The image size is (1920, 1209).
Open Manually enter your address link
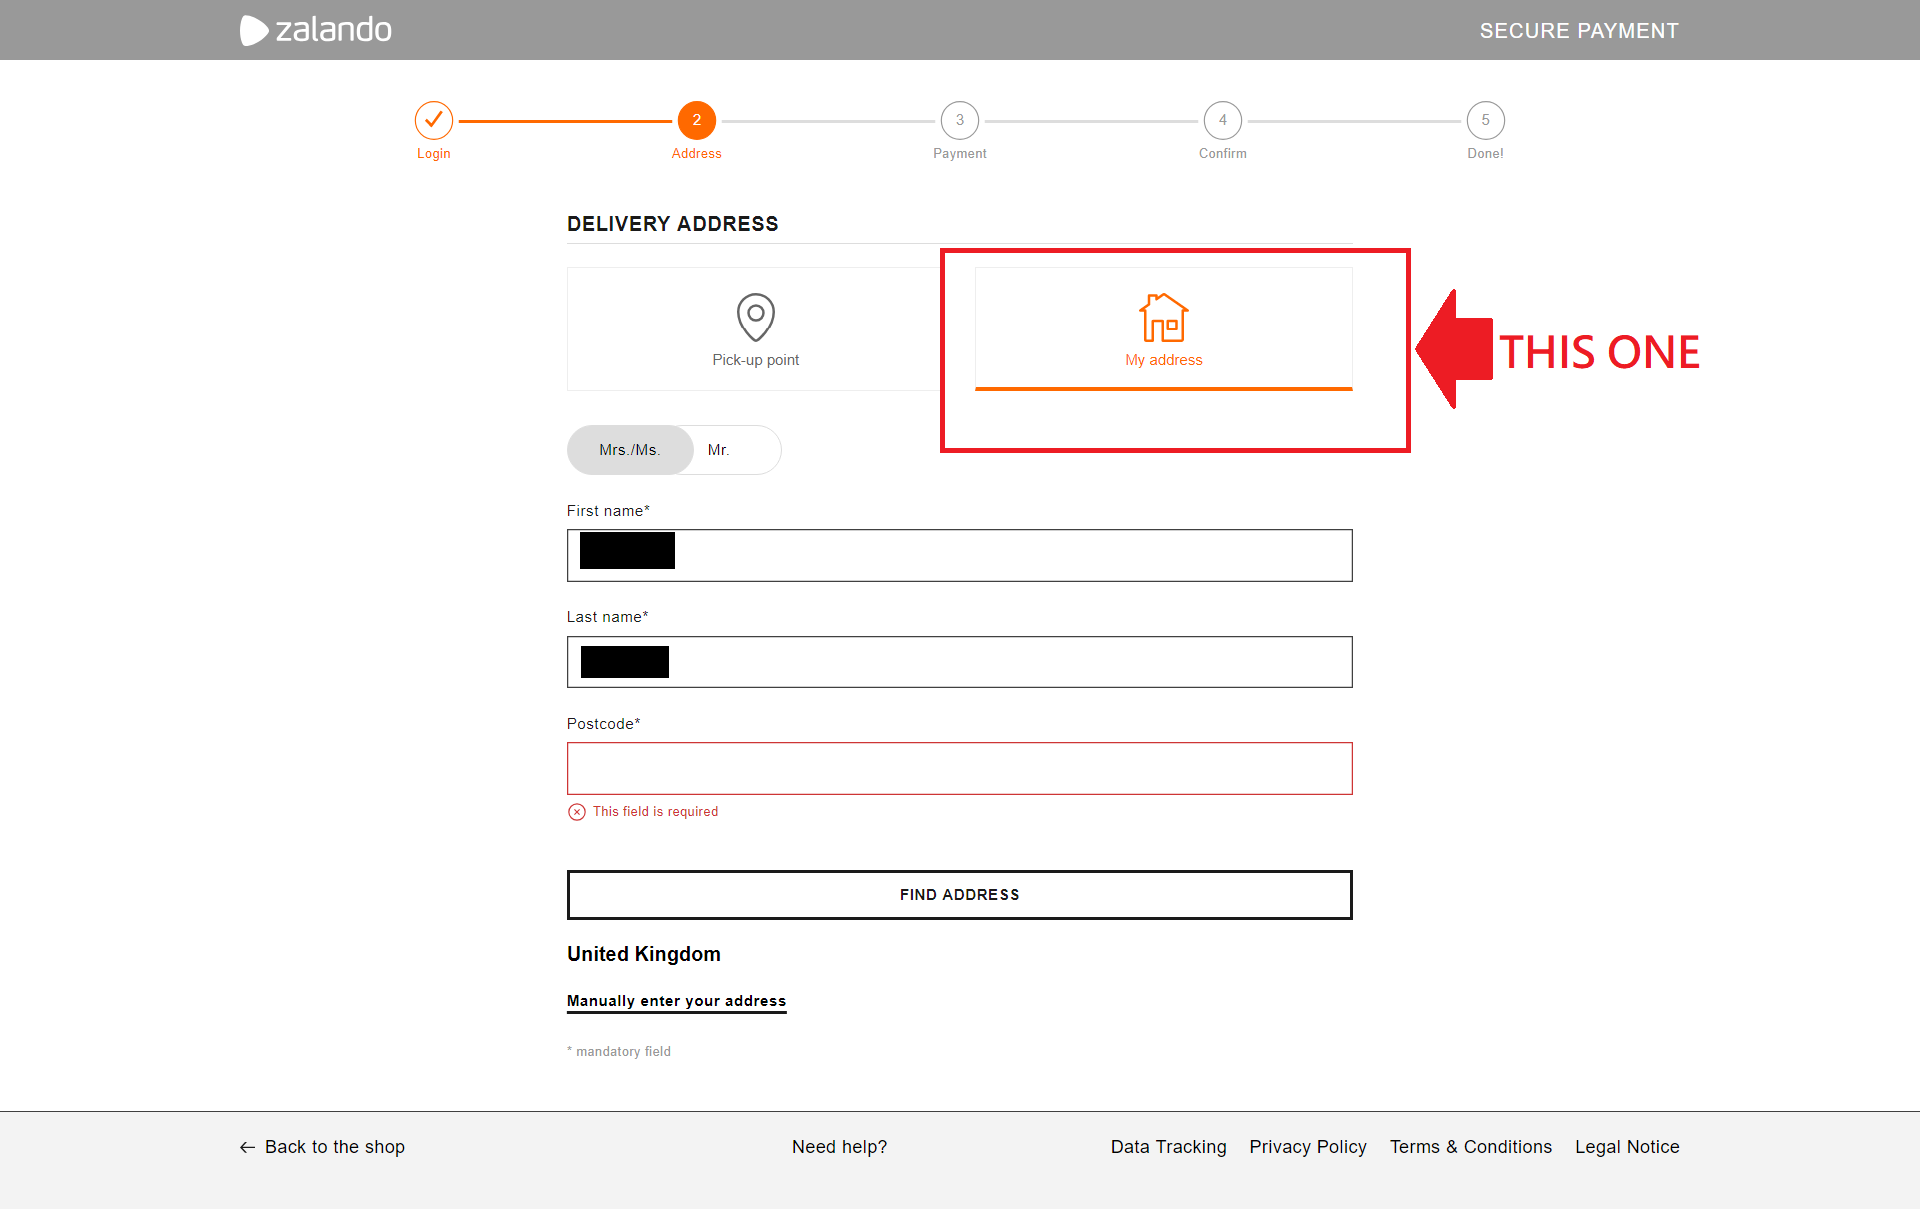[676, 1001]
